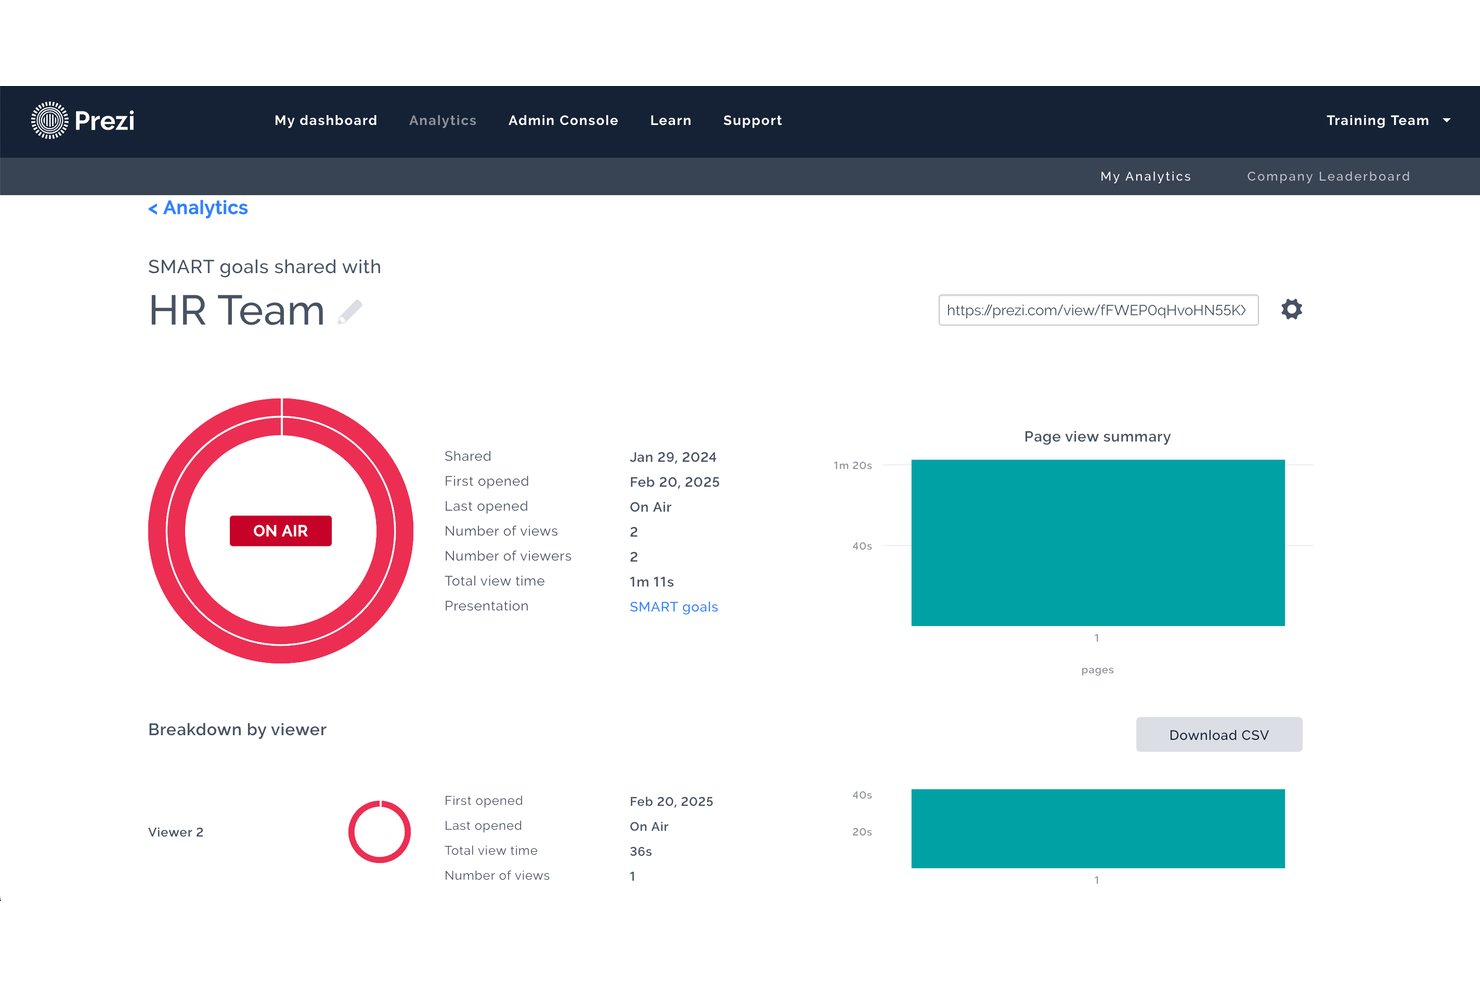Open the Analytics nav item
Image resolution: width=1480 pixels, height=987 pixels.
443,120
